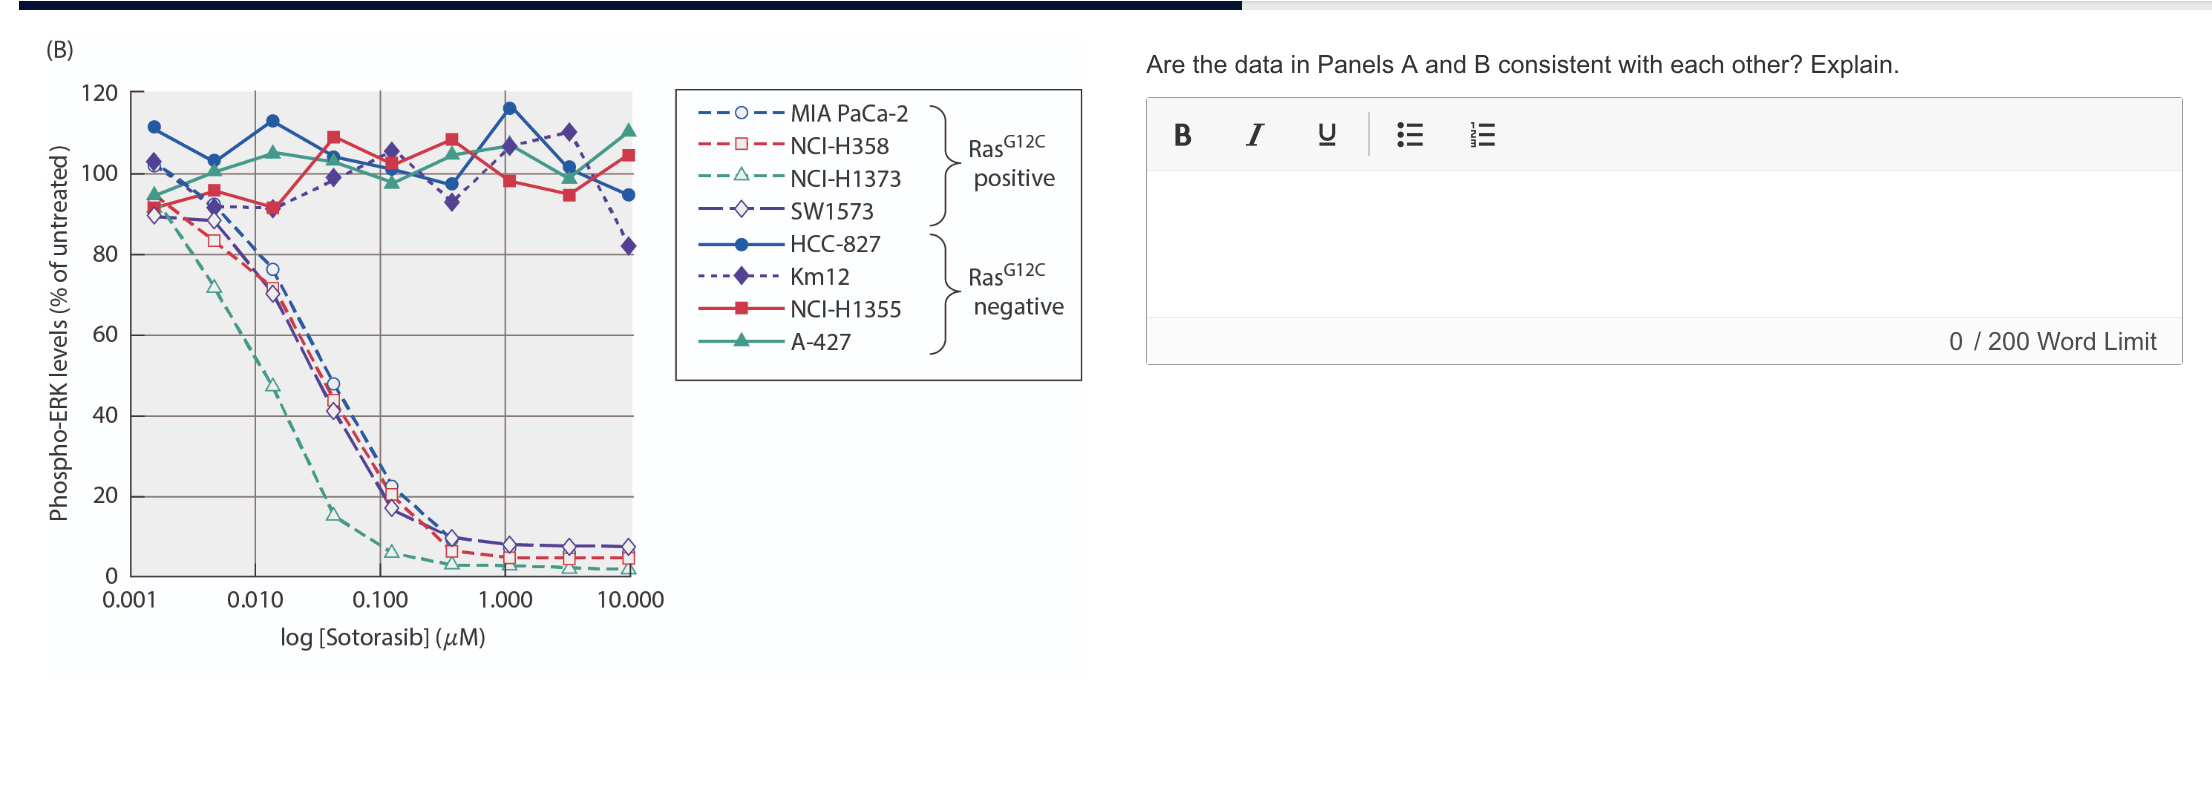Click the 0.010 x-axis tick label
Image resolution: width=2212 pixels, height=808 pixels.
point(255,600)
